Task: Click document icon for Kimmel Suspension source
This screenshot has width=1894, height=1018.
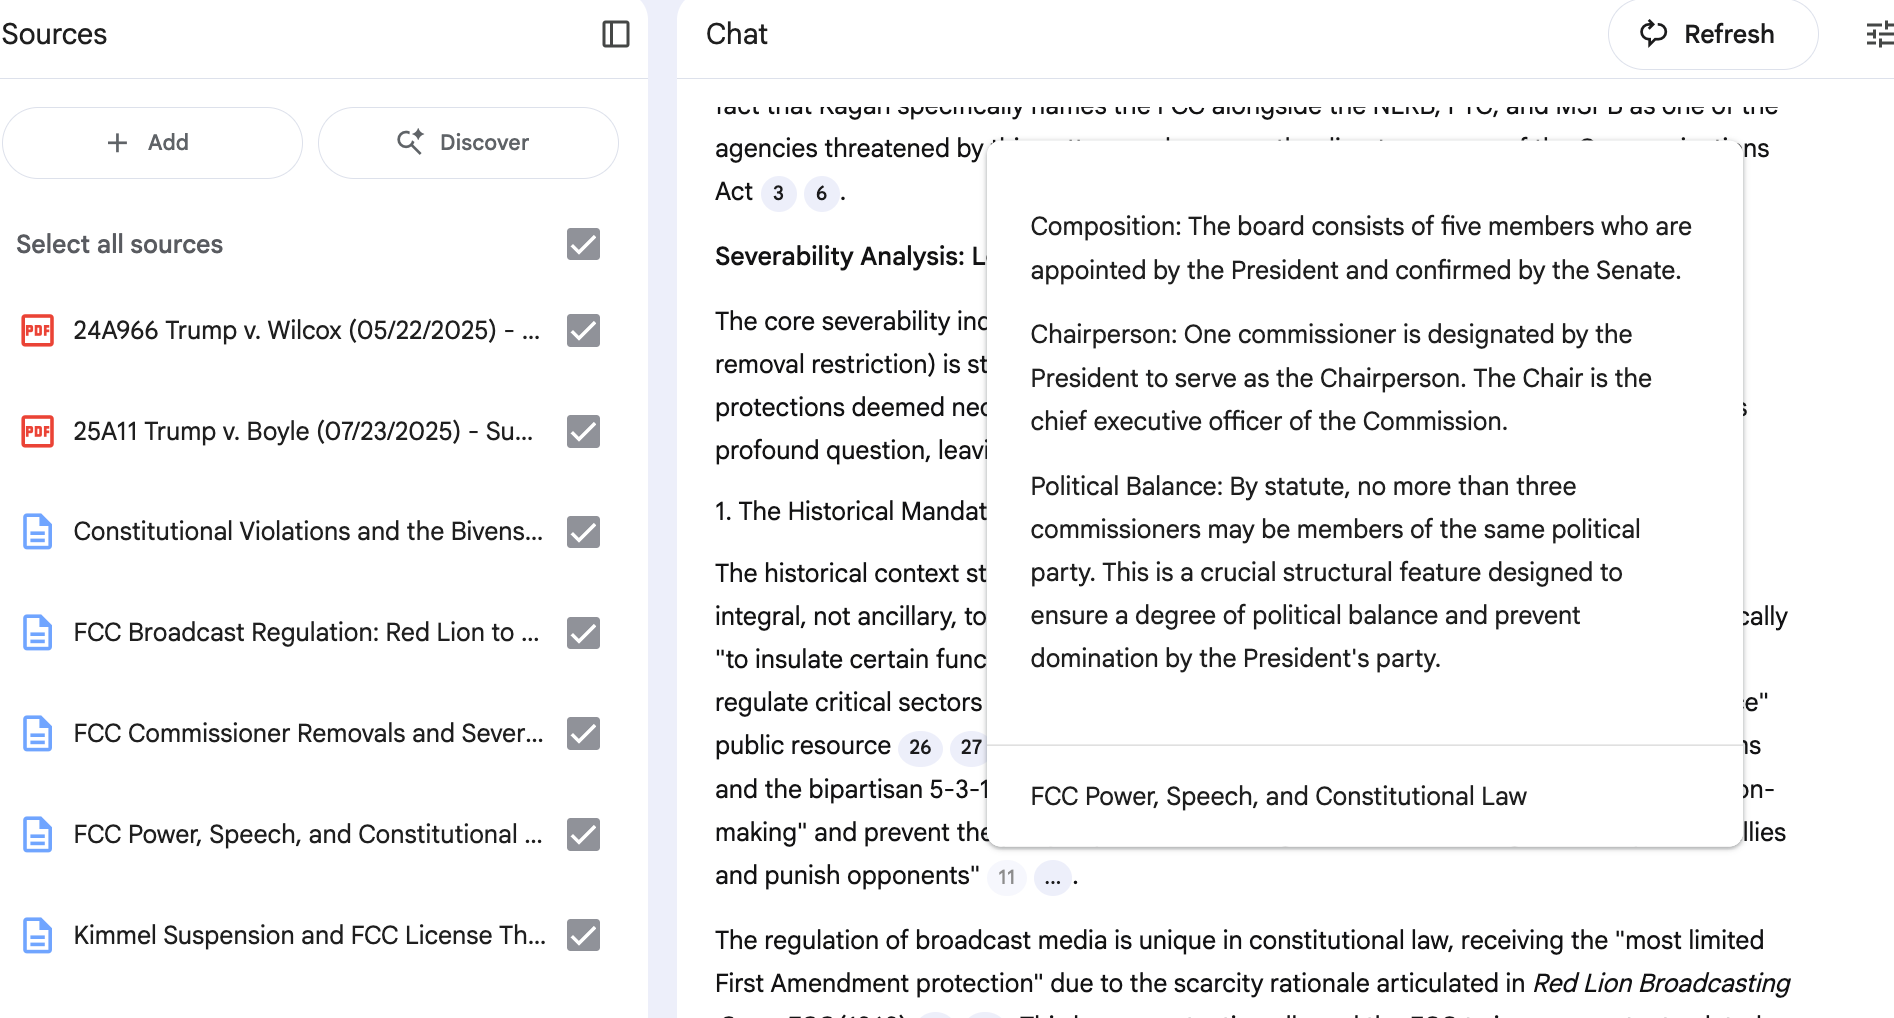Action: click(38, 936)
